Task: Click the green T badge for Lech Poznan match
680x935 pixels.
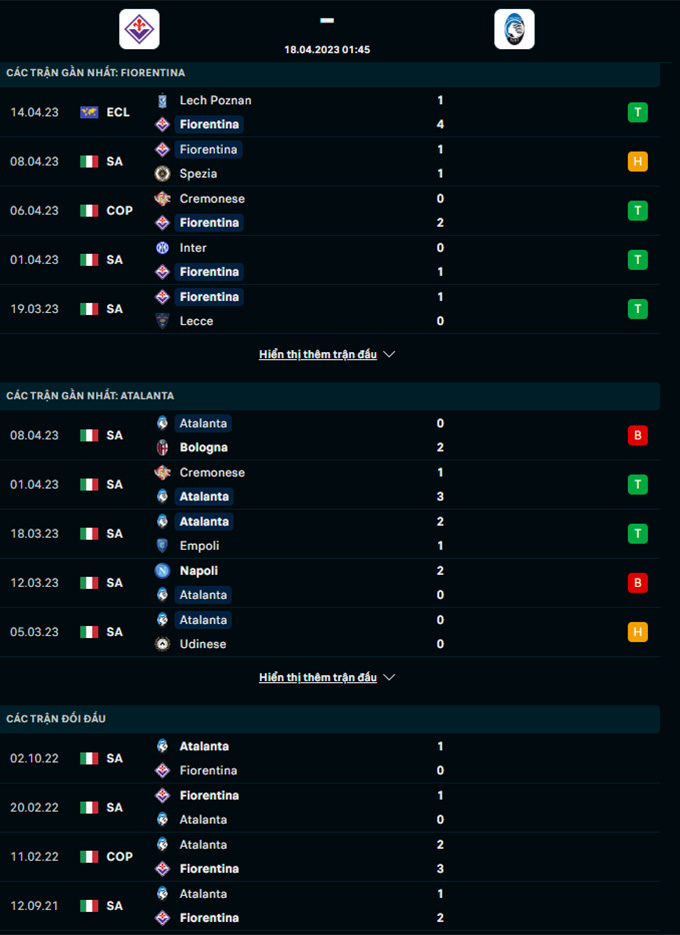Action: (638, 113)
